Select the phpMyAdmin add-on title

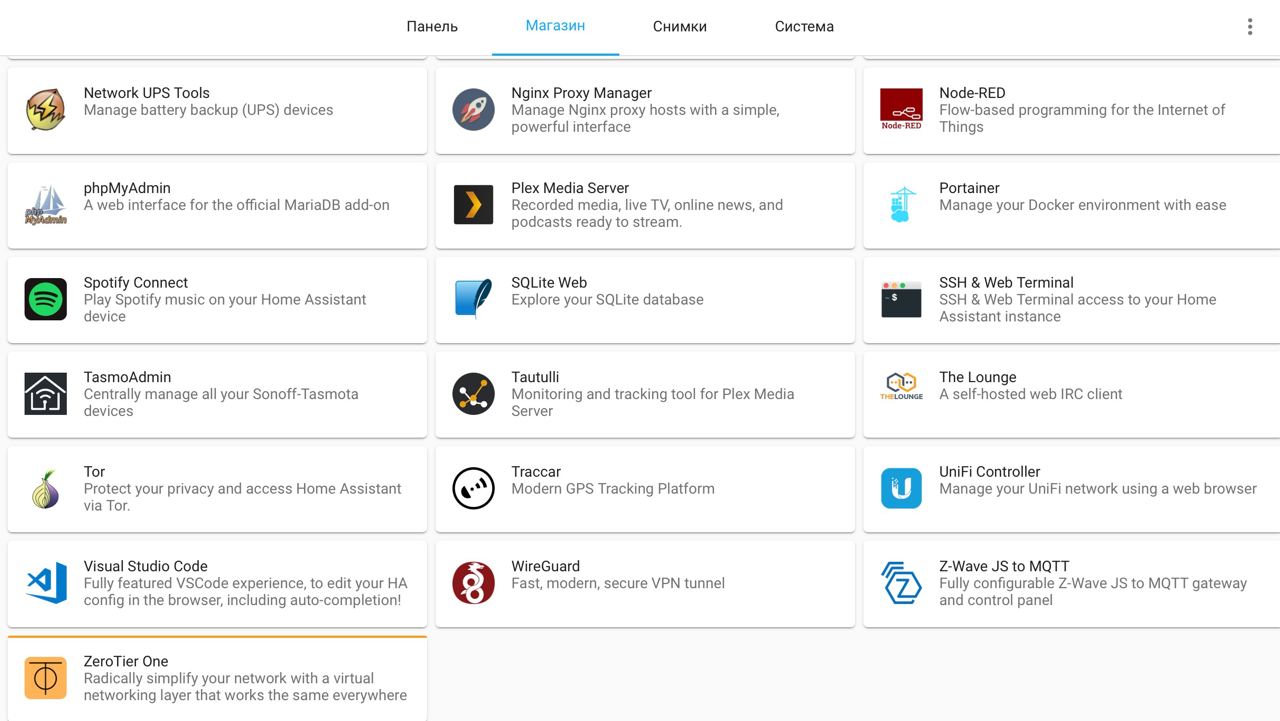point(127,188)
